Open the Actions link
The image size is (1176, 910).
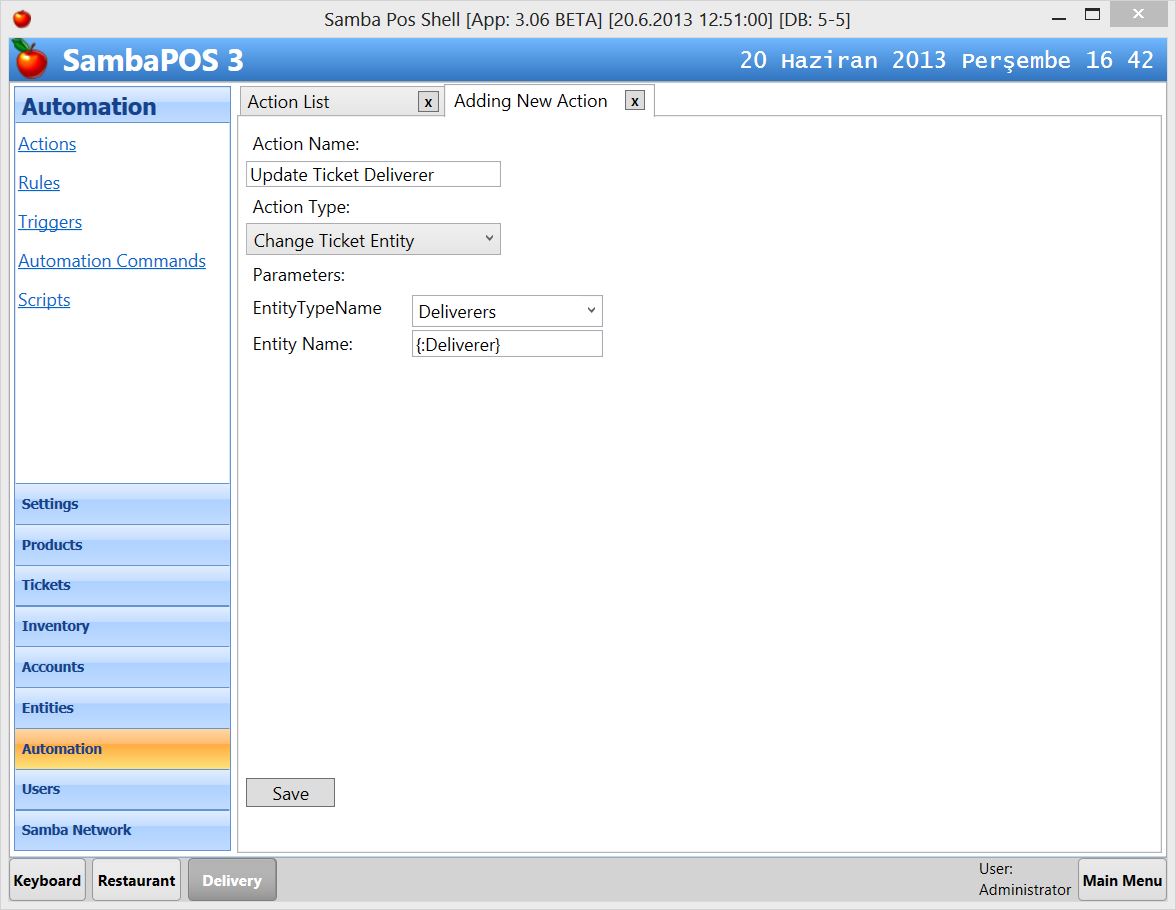[47, 143]
